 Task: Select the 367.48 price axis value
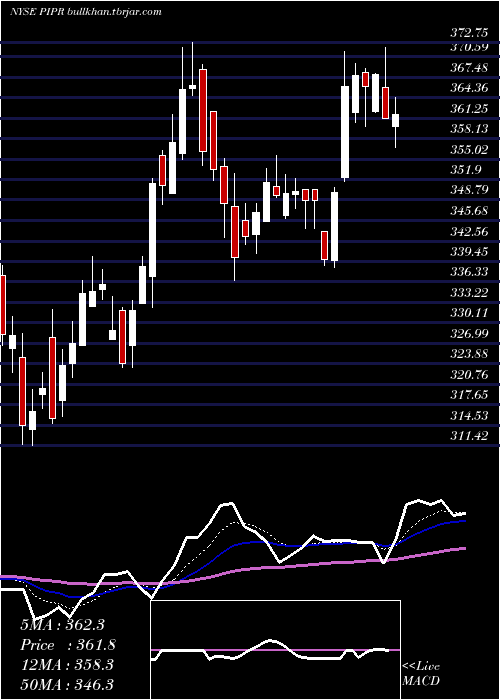[x=469, y=67]
